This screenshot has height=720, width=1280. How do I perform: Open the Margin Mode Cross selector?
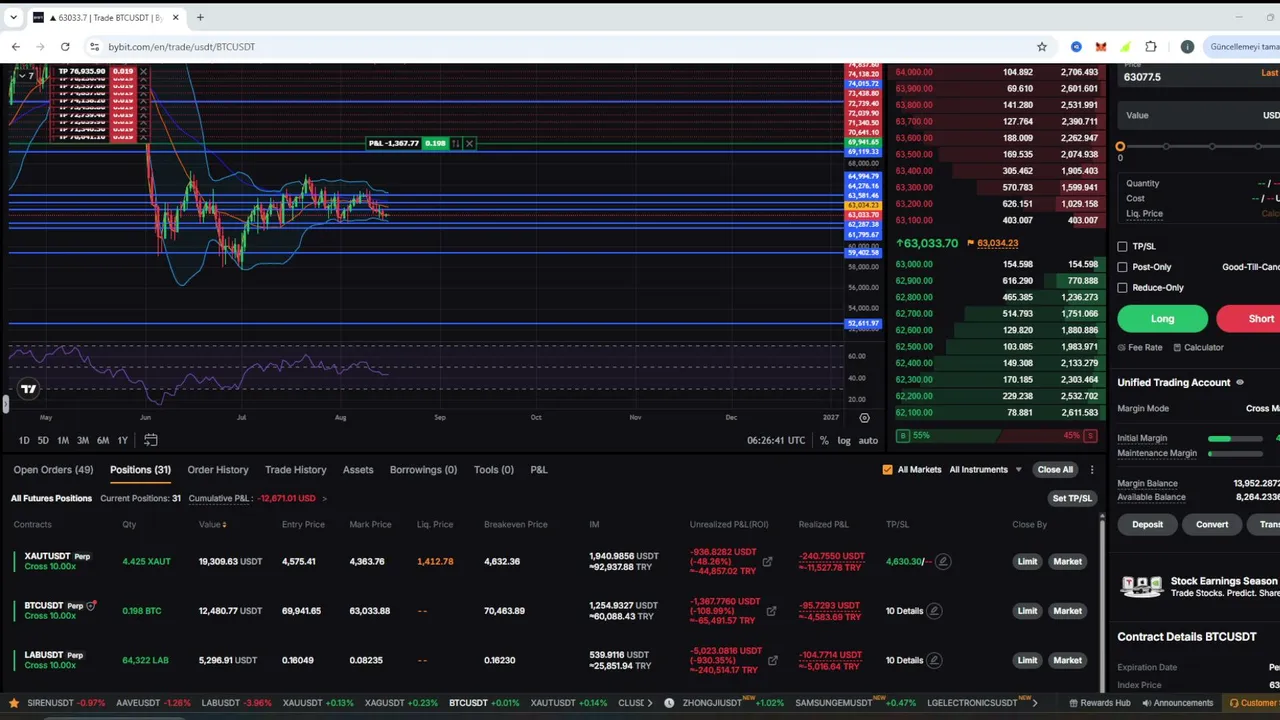pyautogui.click(x=1262, y=409)
